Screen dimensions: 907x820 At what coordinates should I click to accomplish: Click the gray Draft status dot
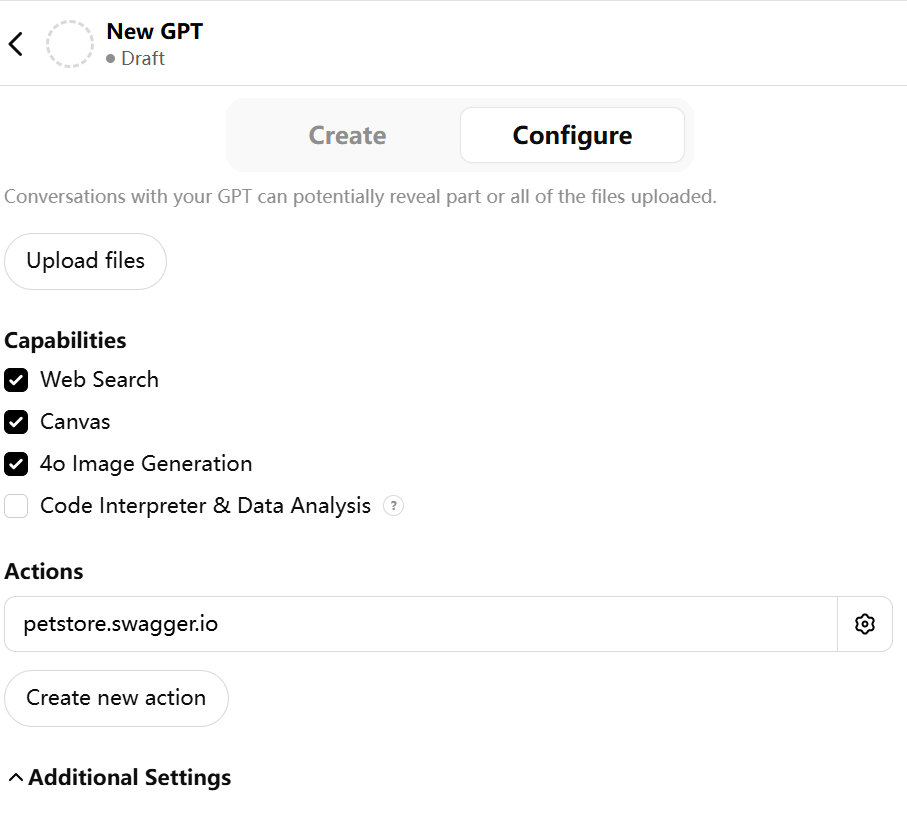coord(111,59)
